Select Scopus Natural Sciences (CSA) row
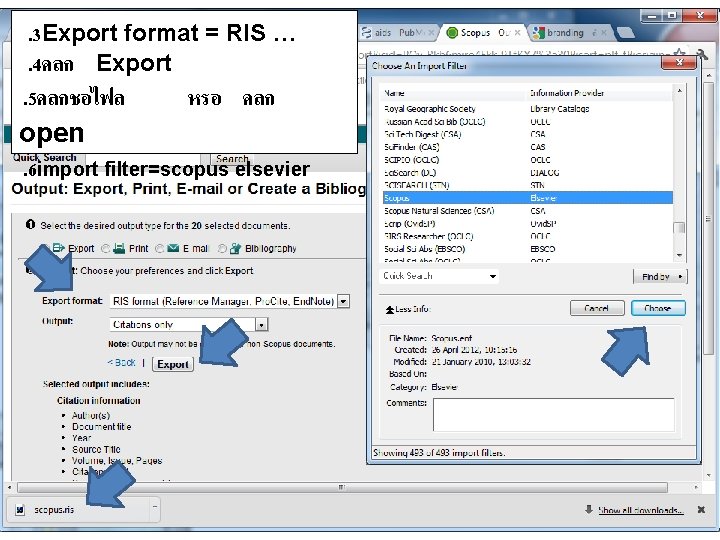Viewport: 720px width, 540px height. 528,211
